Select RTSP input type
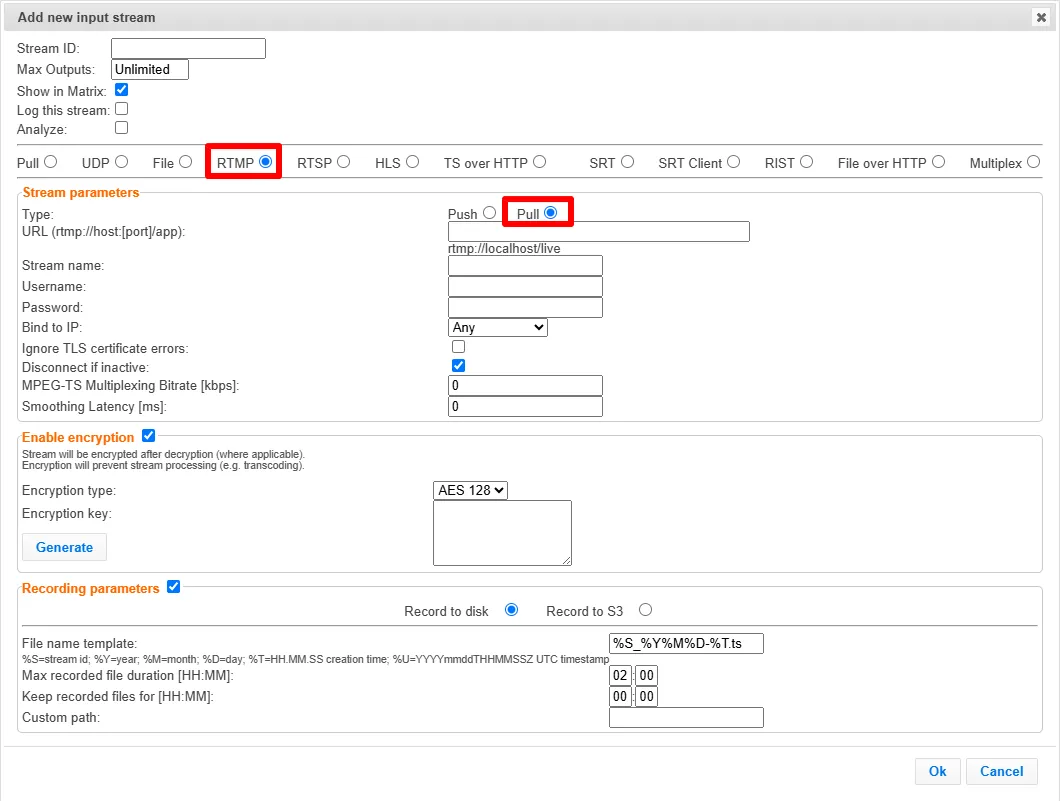Viewport: 1060px width, 801px height. 344,162
